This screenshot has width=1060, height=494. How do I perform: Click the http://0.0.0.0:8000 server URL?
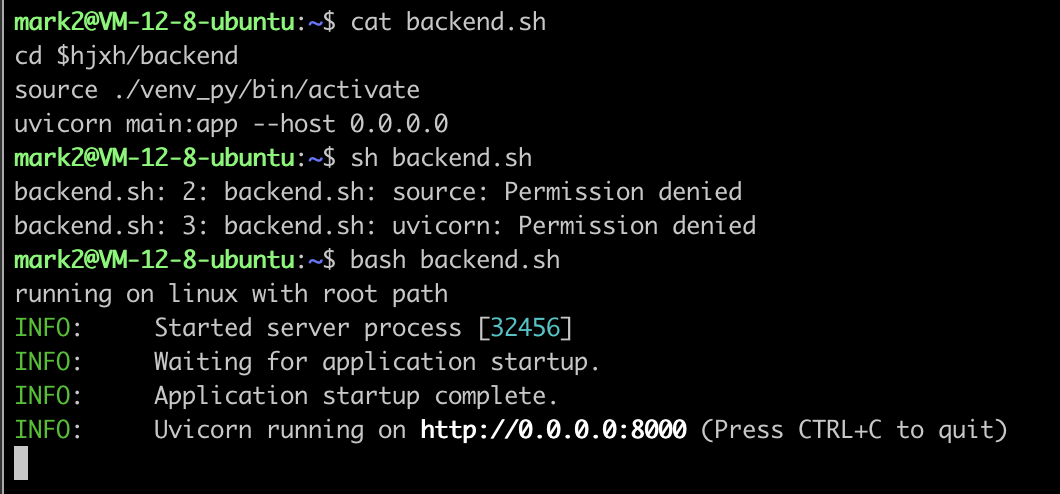pos(554,429)
